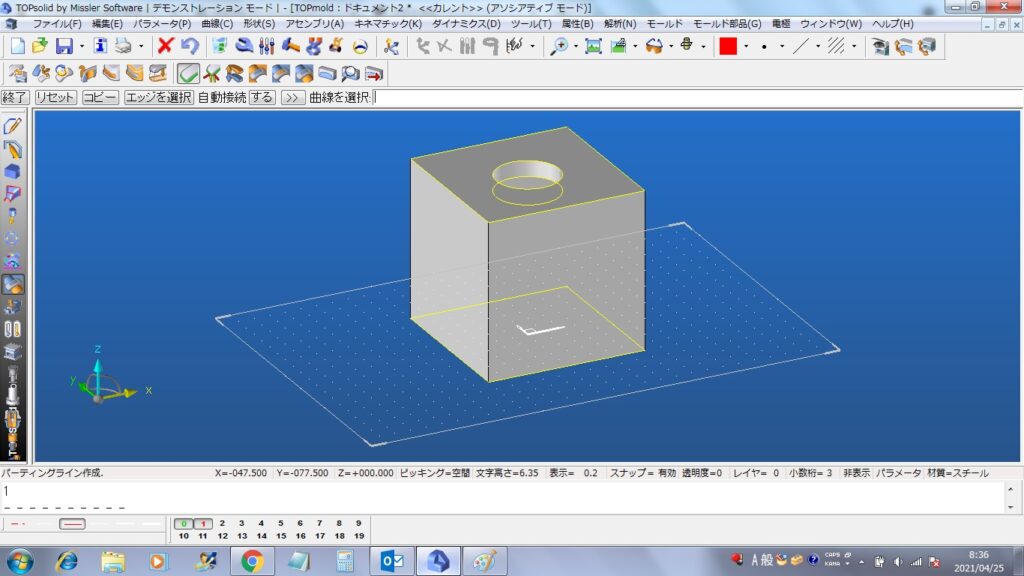Viewport: 1024px width, 576px height.
Task: Open Outlook from the taskbar
Action: (392, 561)
